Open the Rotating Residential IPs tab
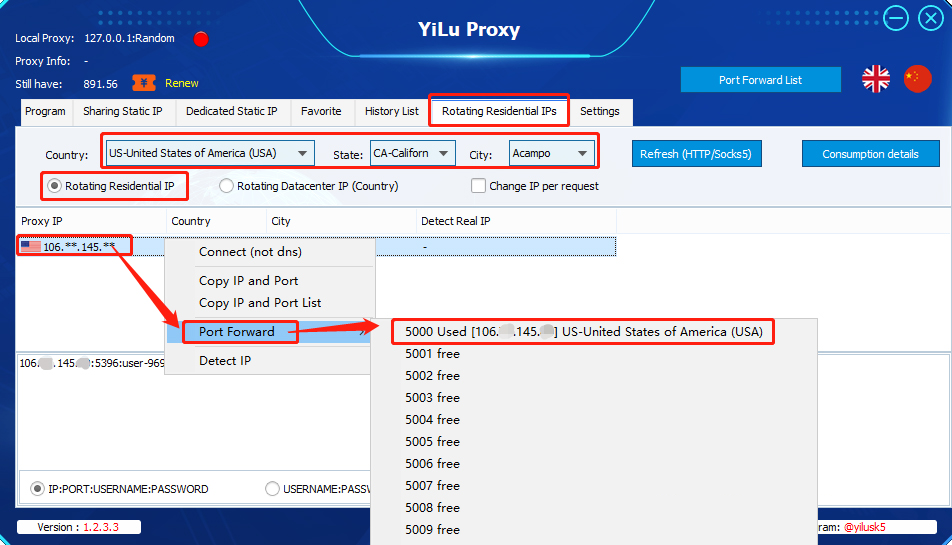952x545 pixels. point(499,112)
